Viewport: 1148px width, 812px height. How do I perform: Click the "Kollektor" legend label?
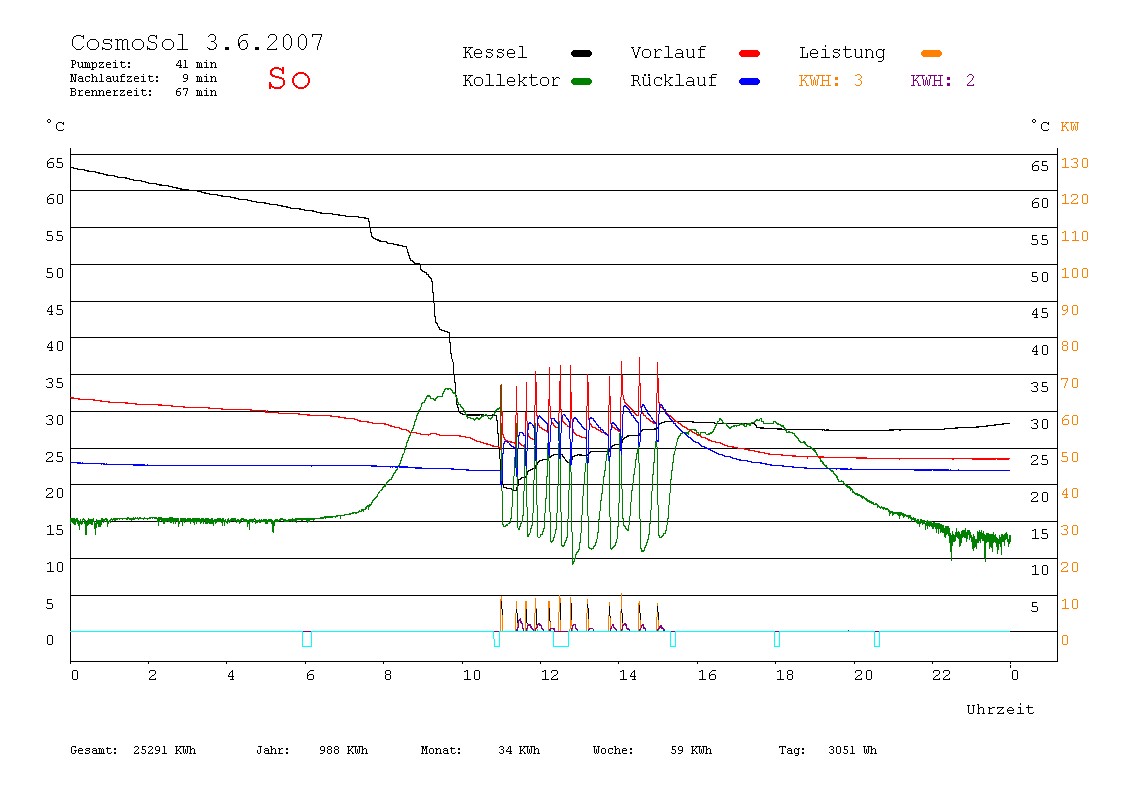coord(511,81)
